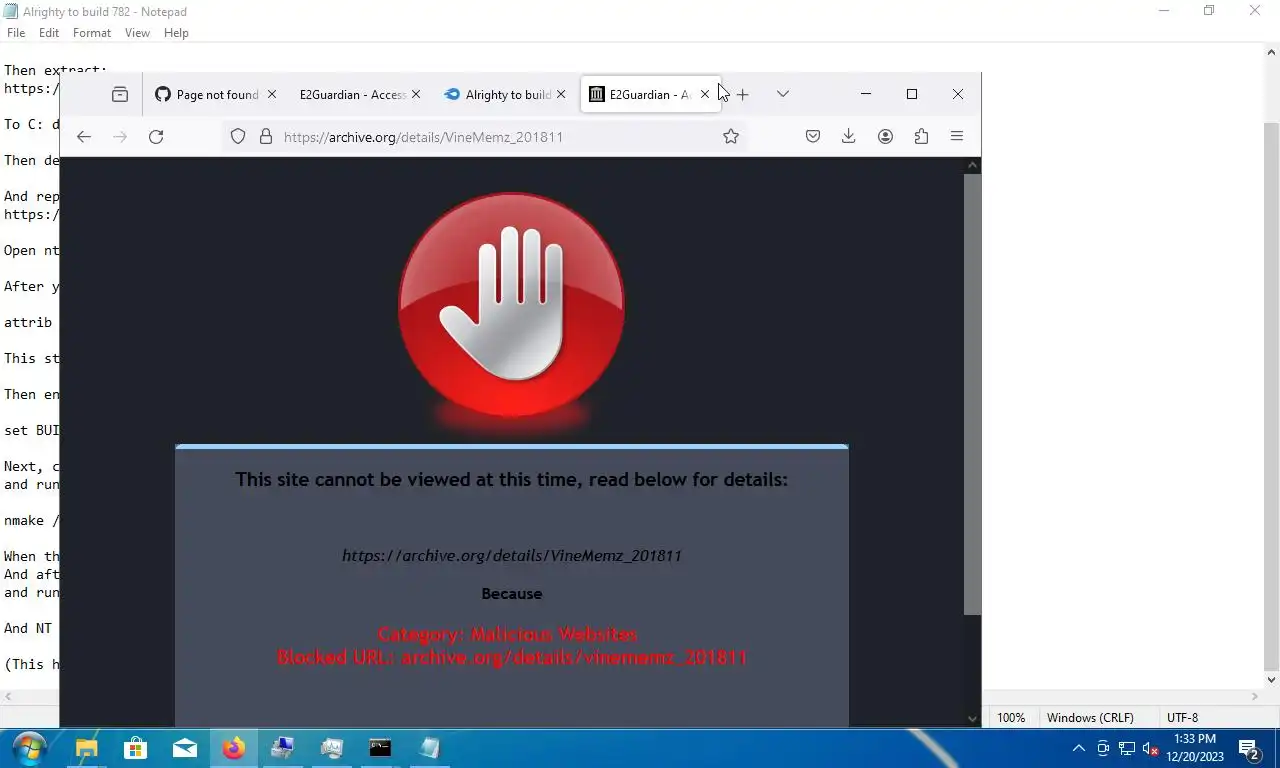Screen dimensions: 1280x768
Task: Open Notepad Edit menu
Action: pyautogui.click(x=49, y=33)
